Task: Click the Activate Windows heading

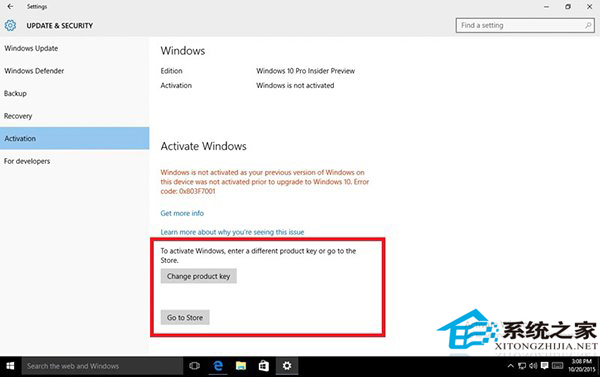Action: [204, 146]
